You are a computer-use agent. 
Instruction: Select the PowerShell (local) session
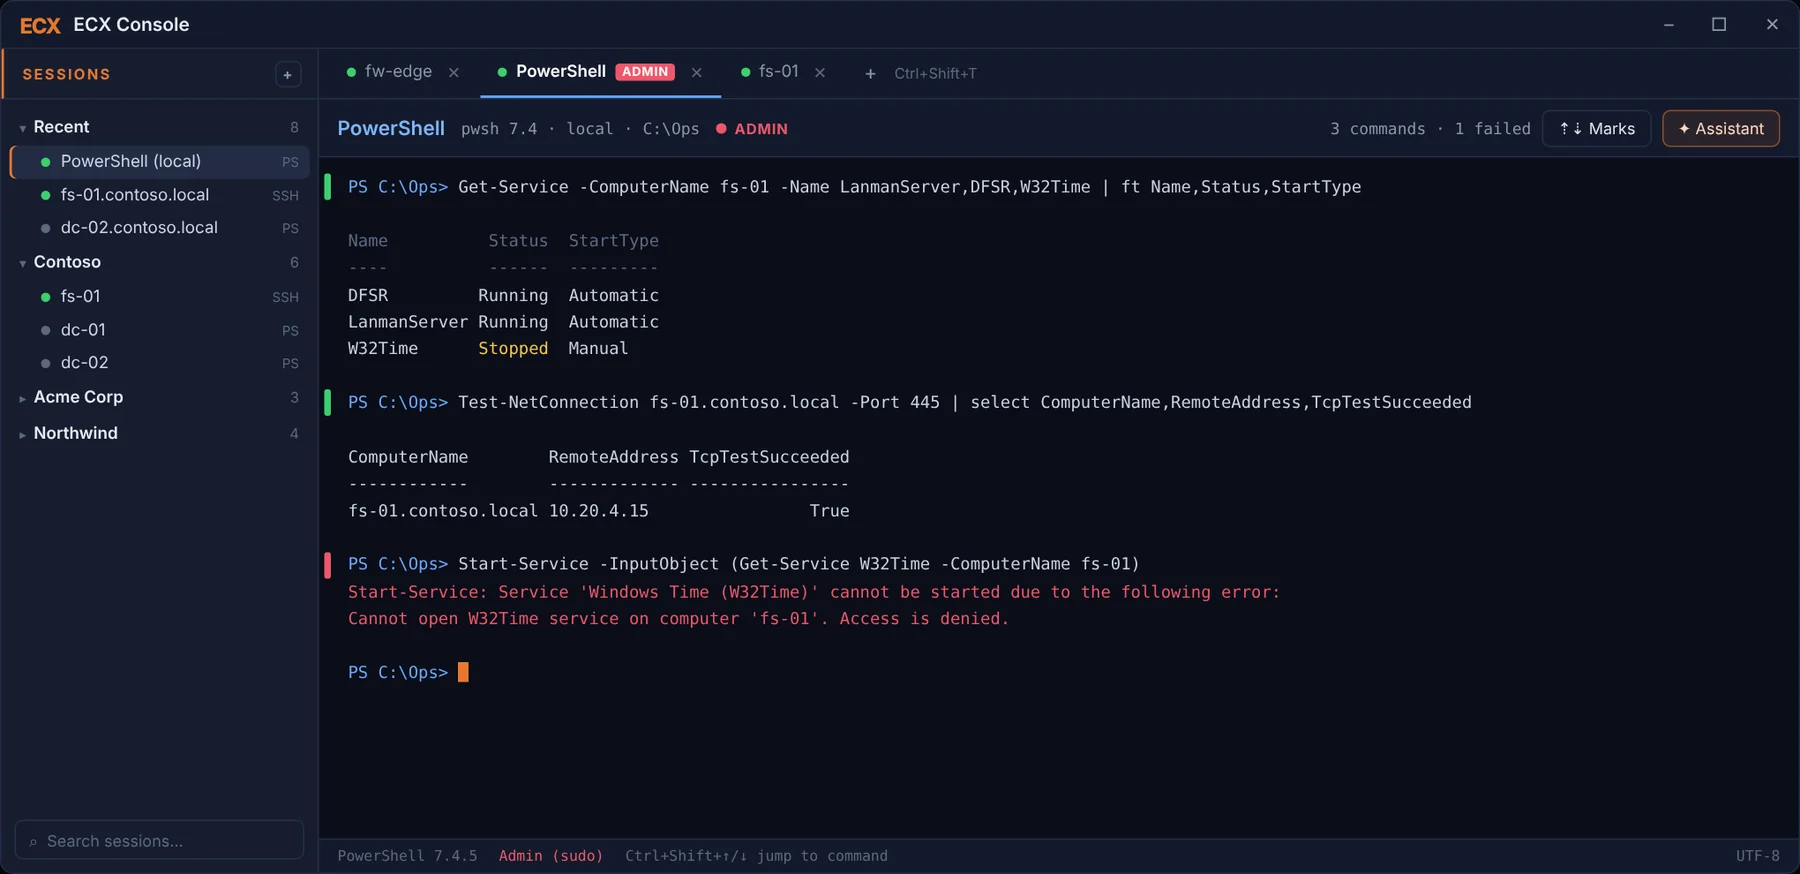(160, 162)
